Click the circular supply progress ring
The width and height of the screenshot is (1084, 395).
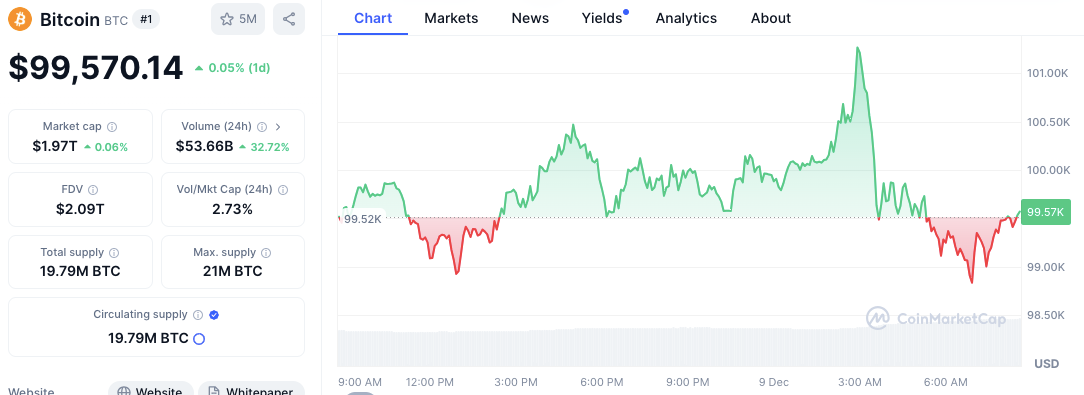(199, 339)
